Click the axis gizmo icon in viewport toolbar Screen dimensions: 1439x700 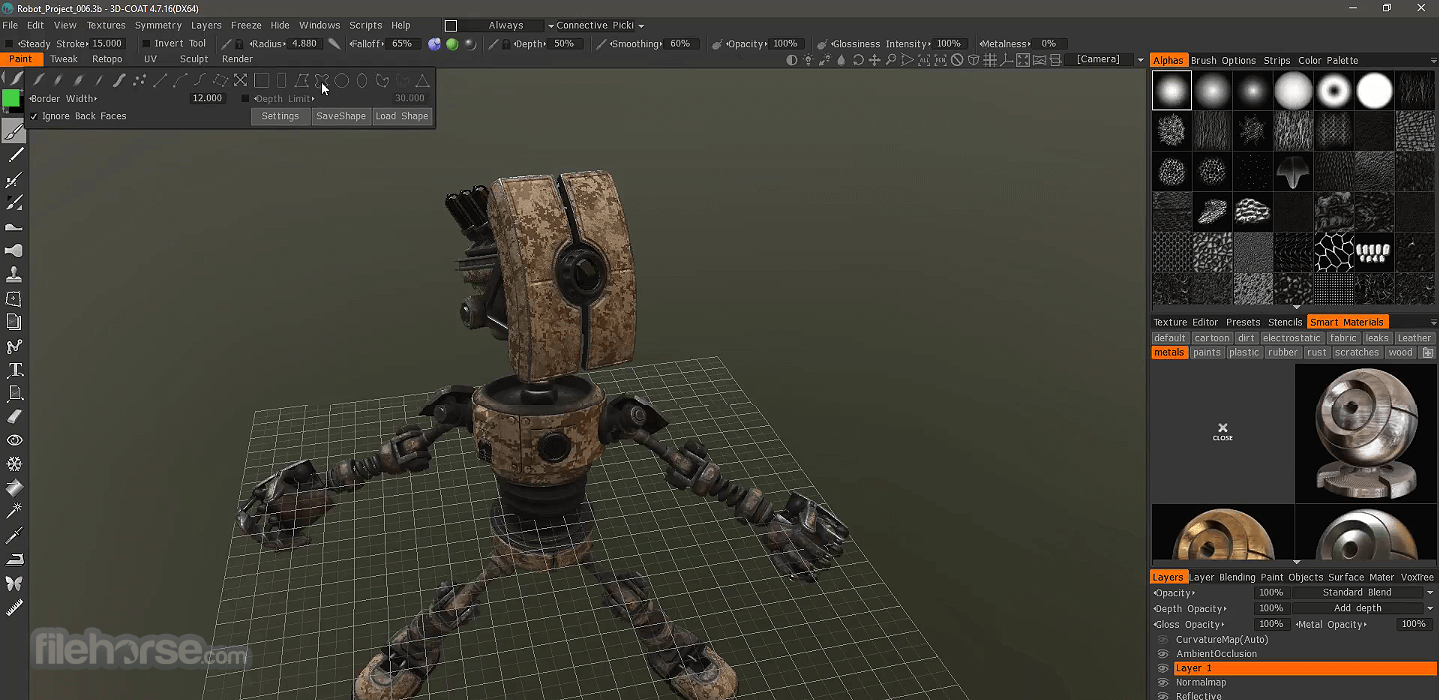tap(1006, 60)
